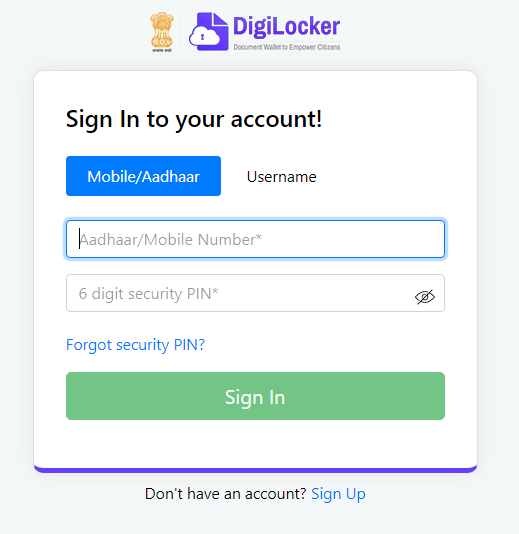519x534 pixels.
Task: Click the blinking text cursor in Aadhaar field
Action: pyautogui.click(x=79, y=239)
